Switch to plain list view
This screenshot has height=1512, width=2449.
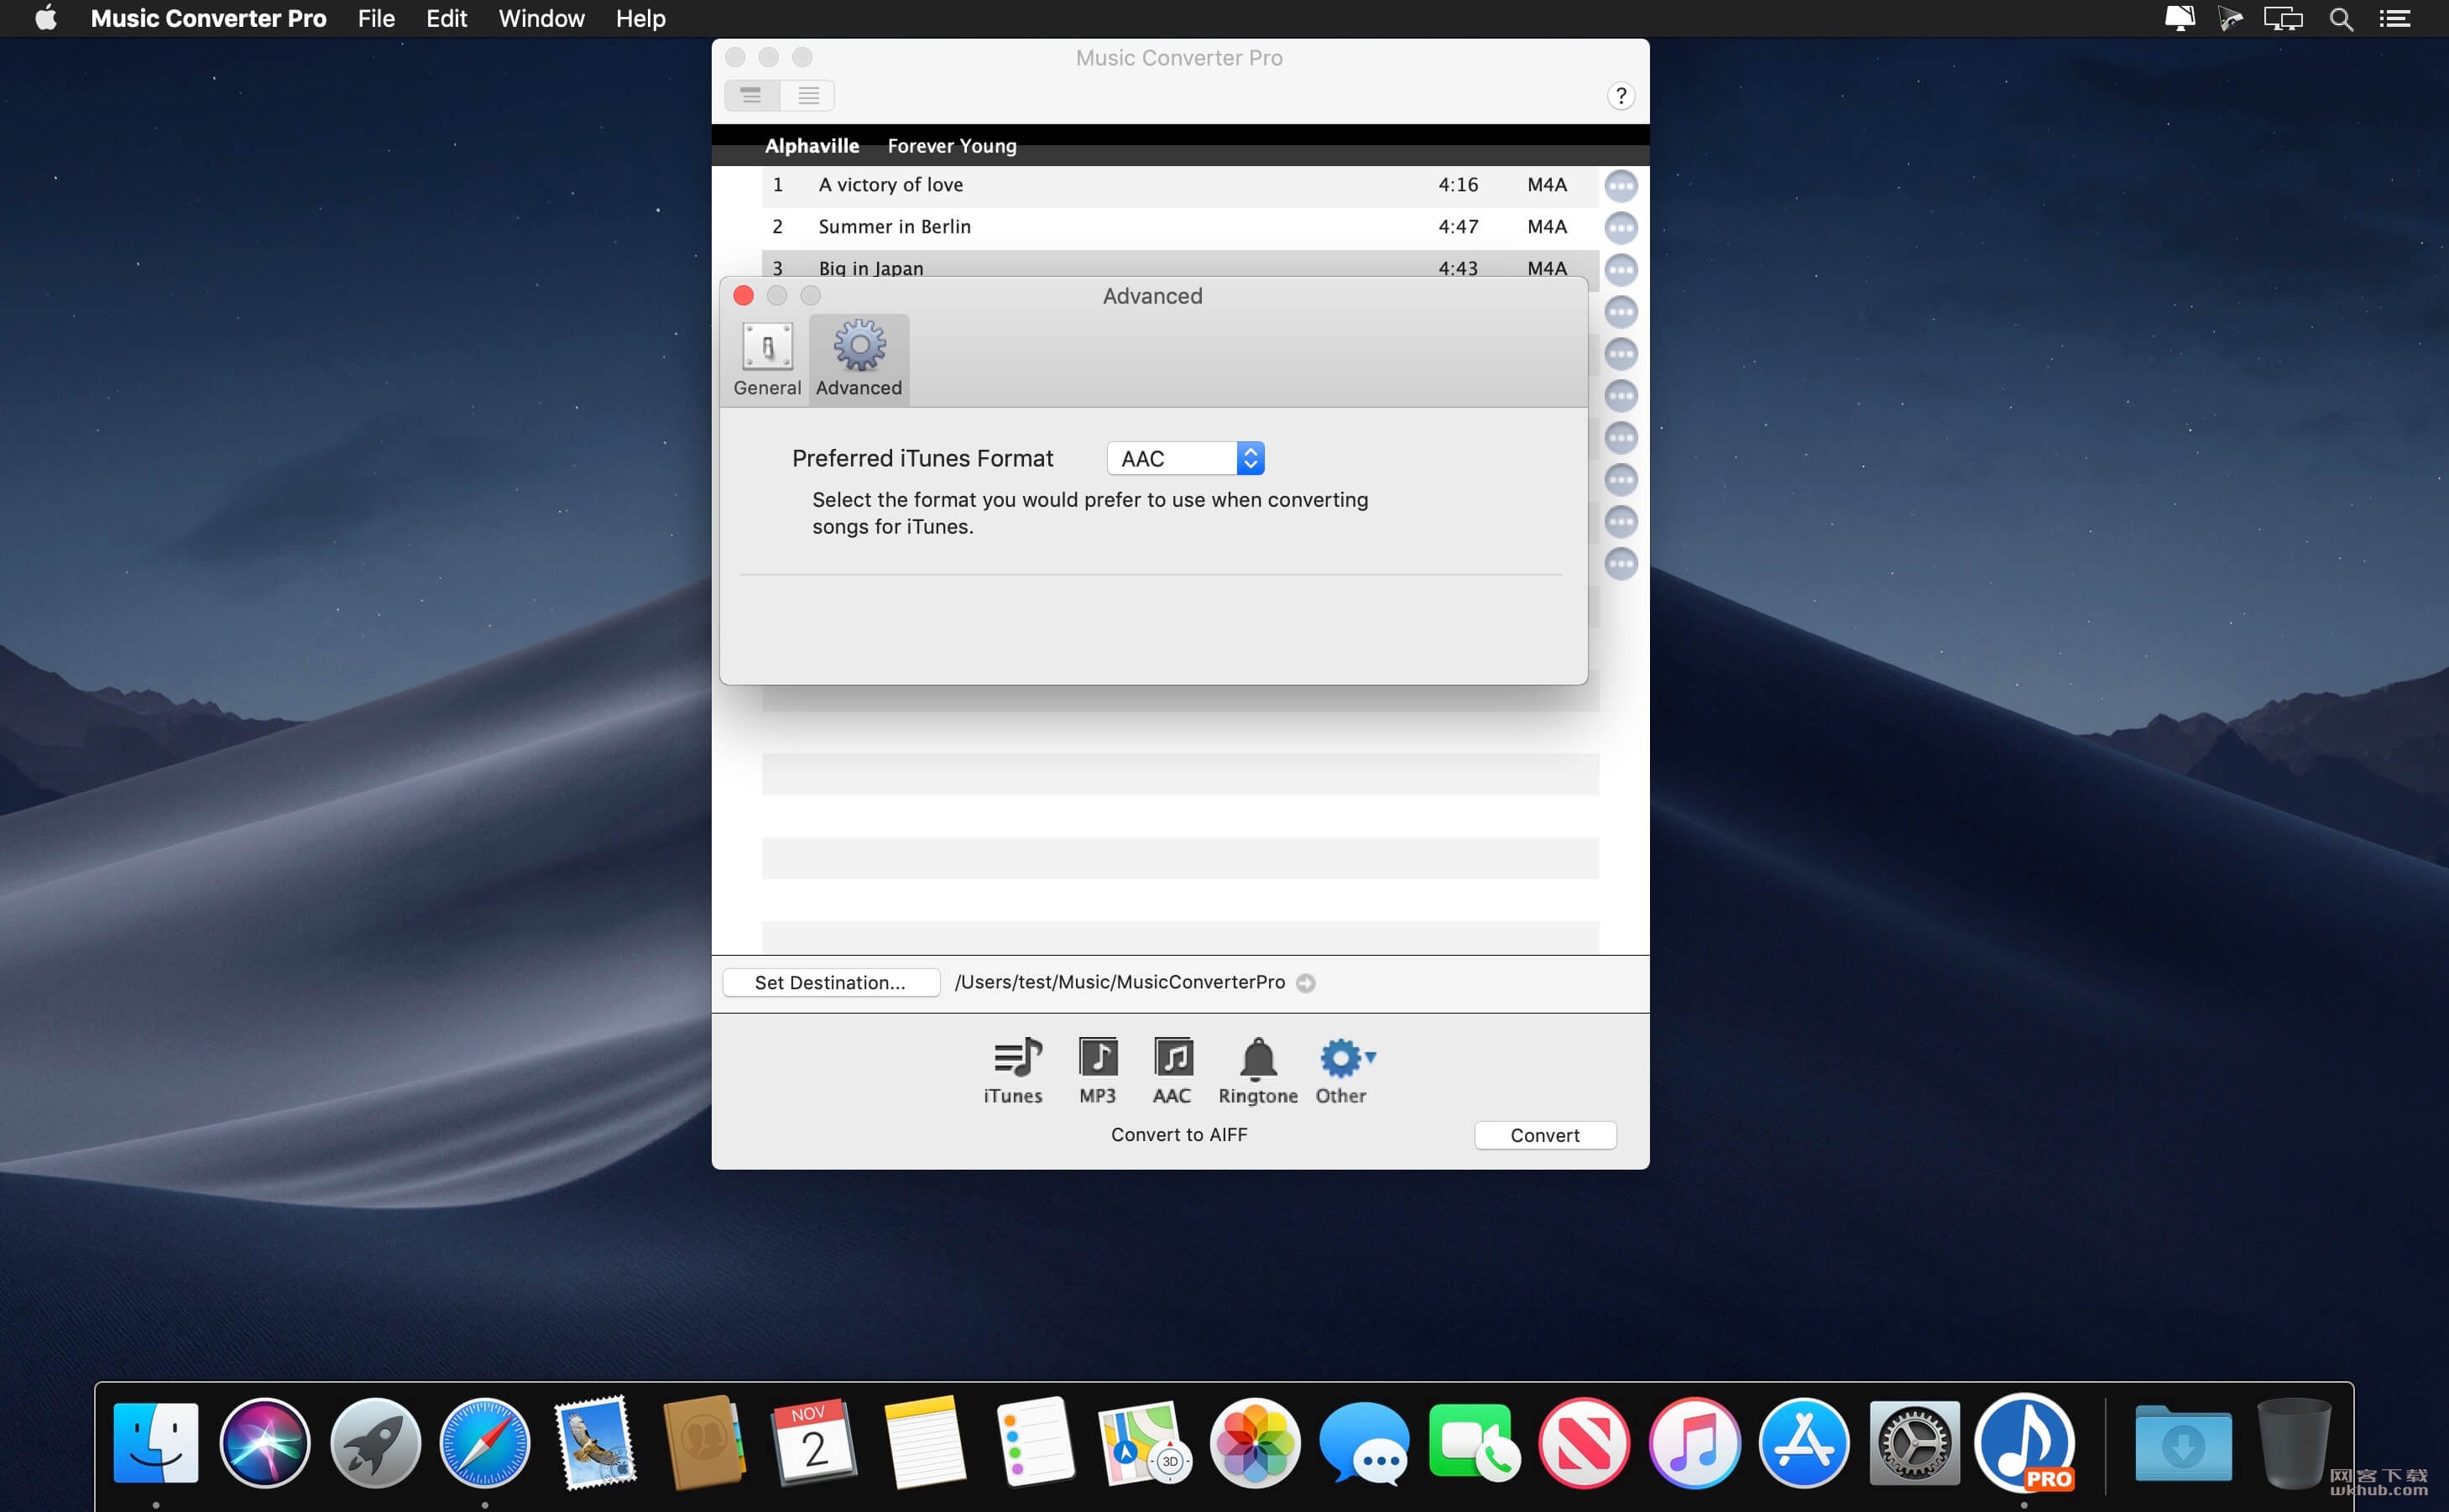point(808,95)
